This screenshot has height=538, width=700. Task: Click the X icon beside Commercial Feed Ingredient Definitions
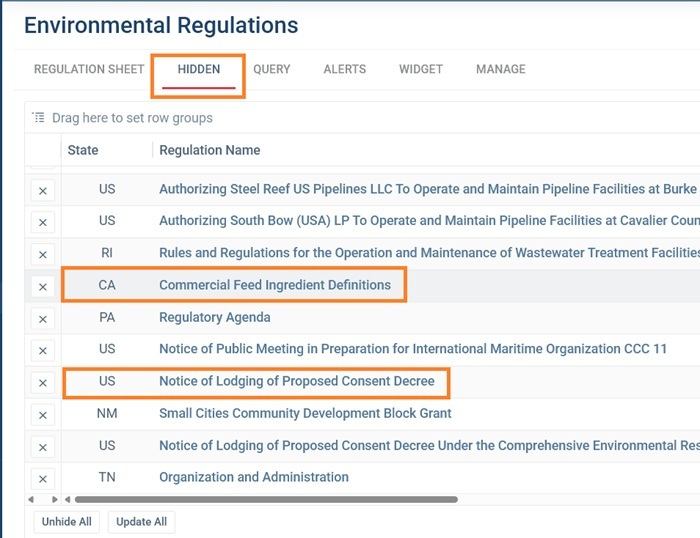(x=43, y=287)
